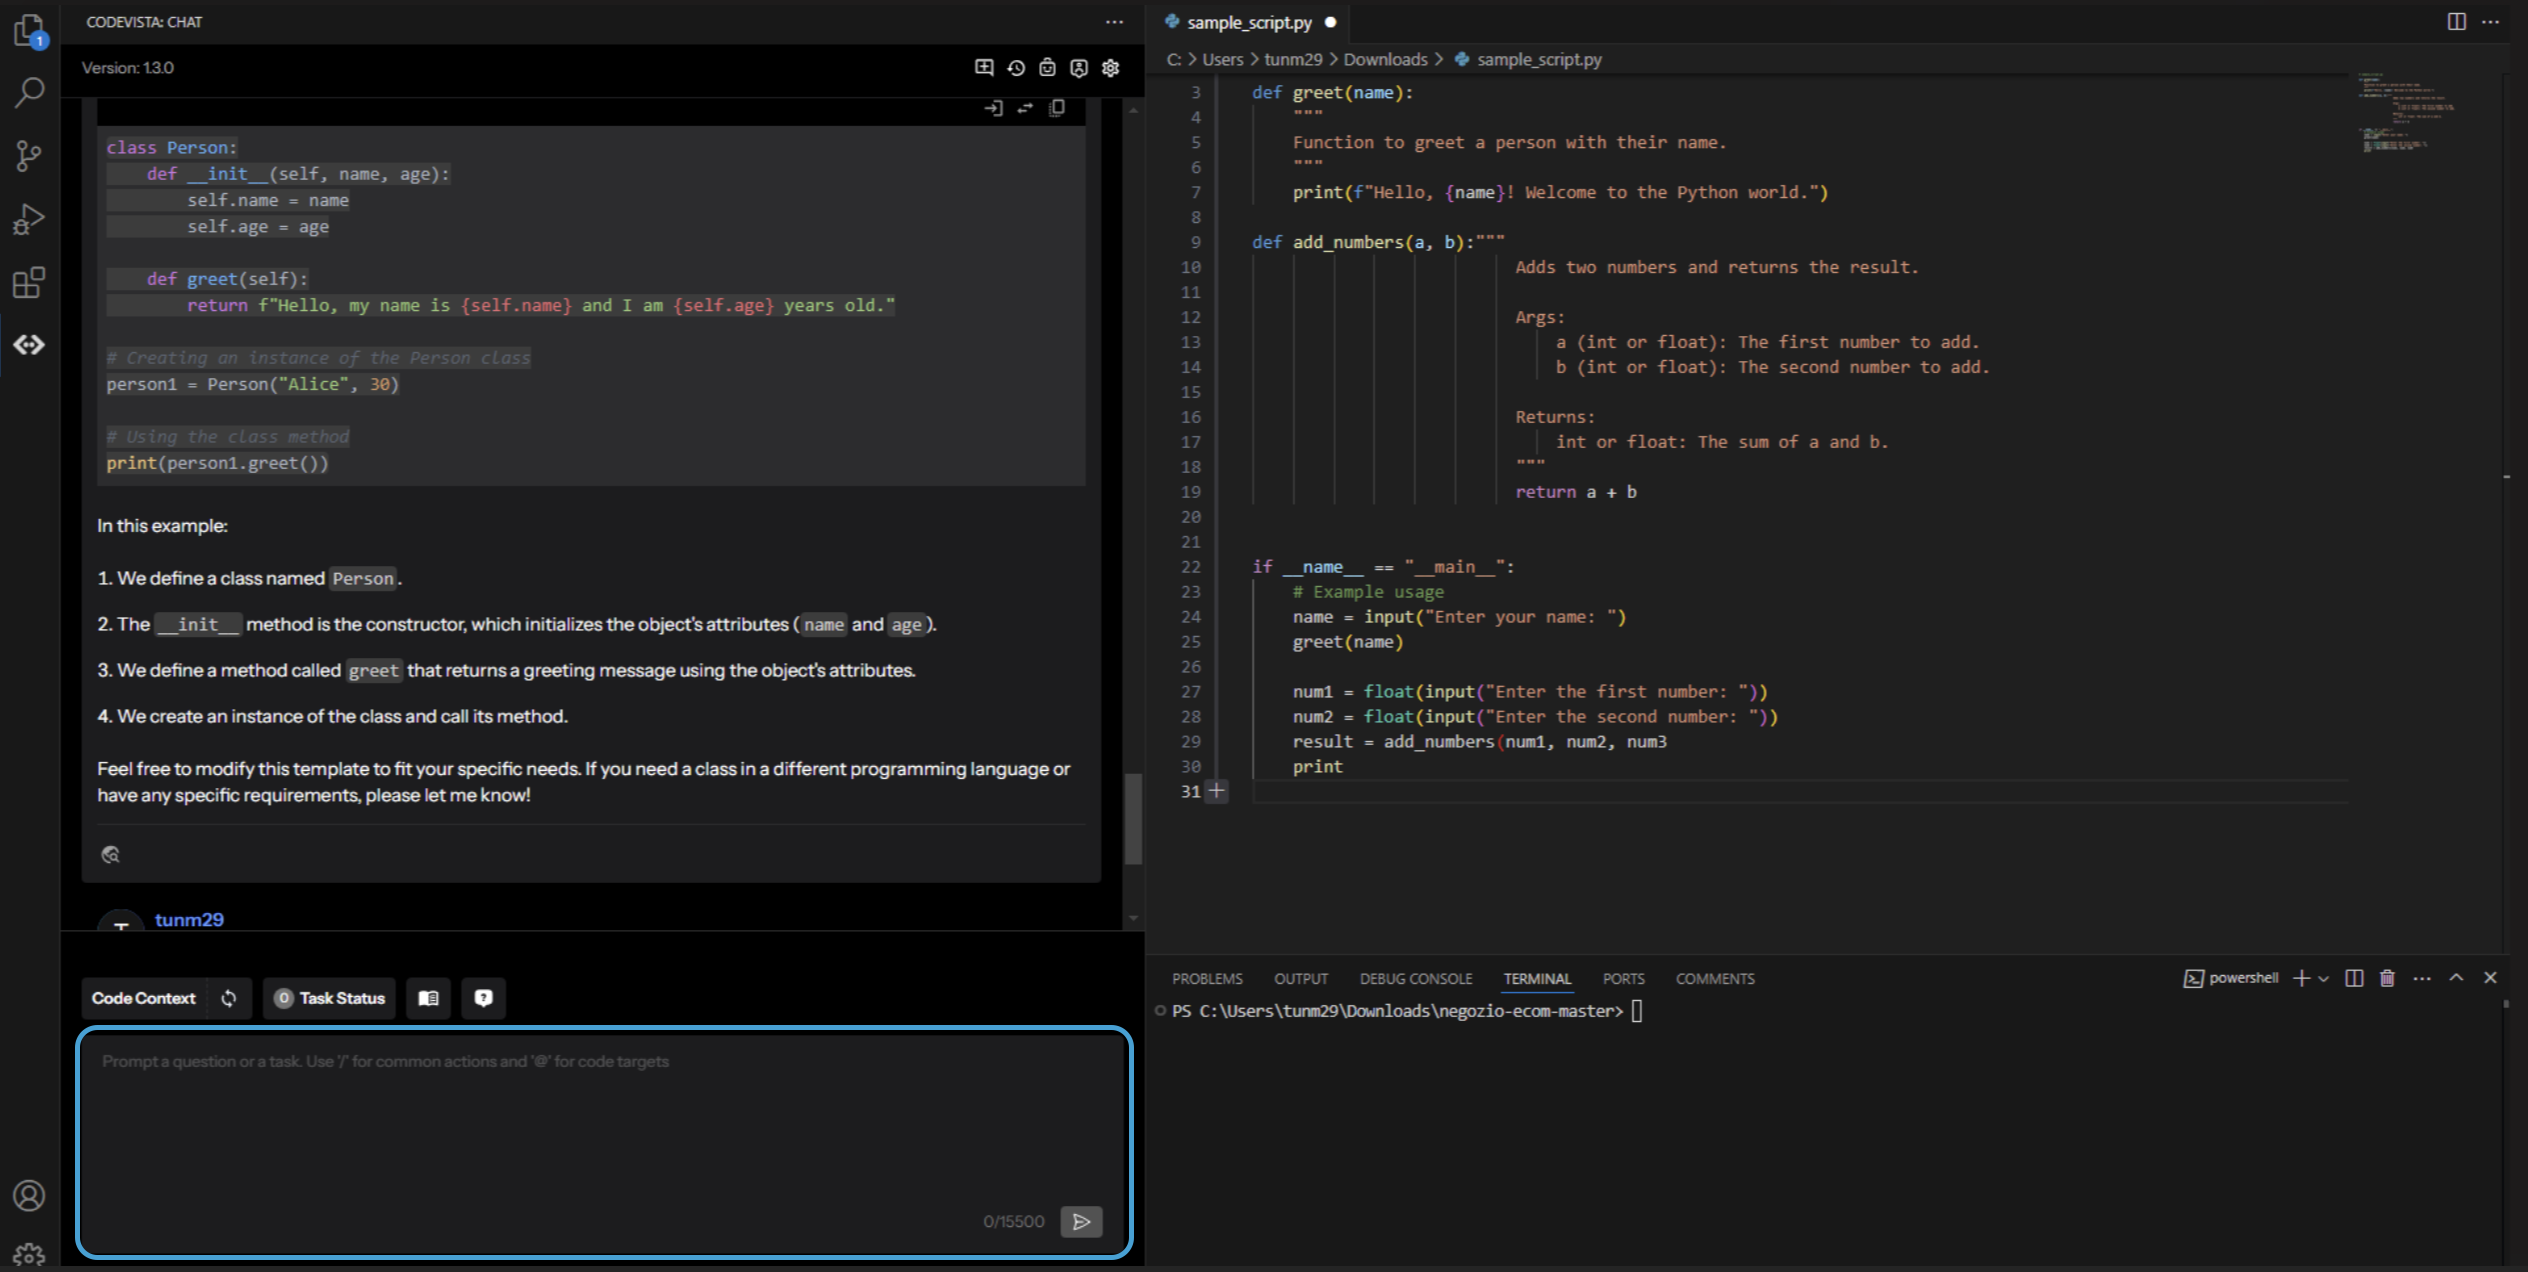
Task: Open the launch profile dropdown next to plus
Action: click(2323, 979)
